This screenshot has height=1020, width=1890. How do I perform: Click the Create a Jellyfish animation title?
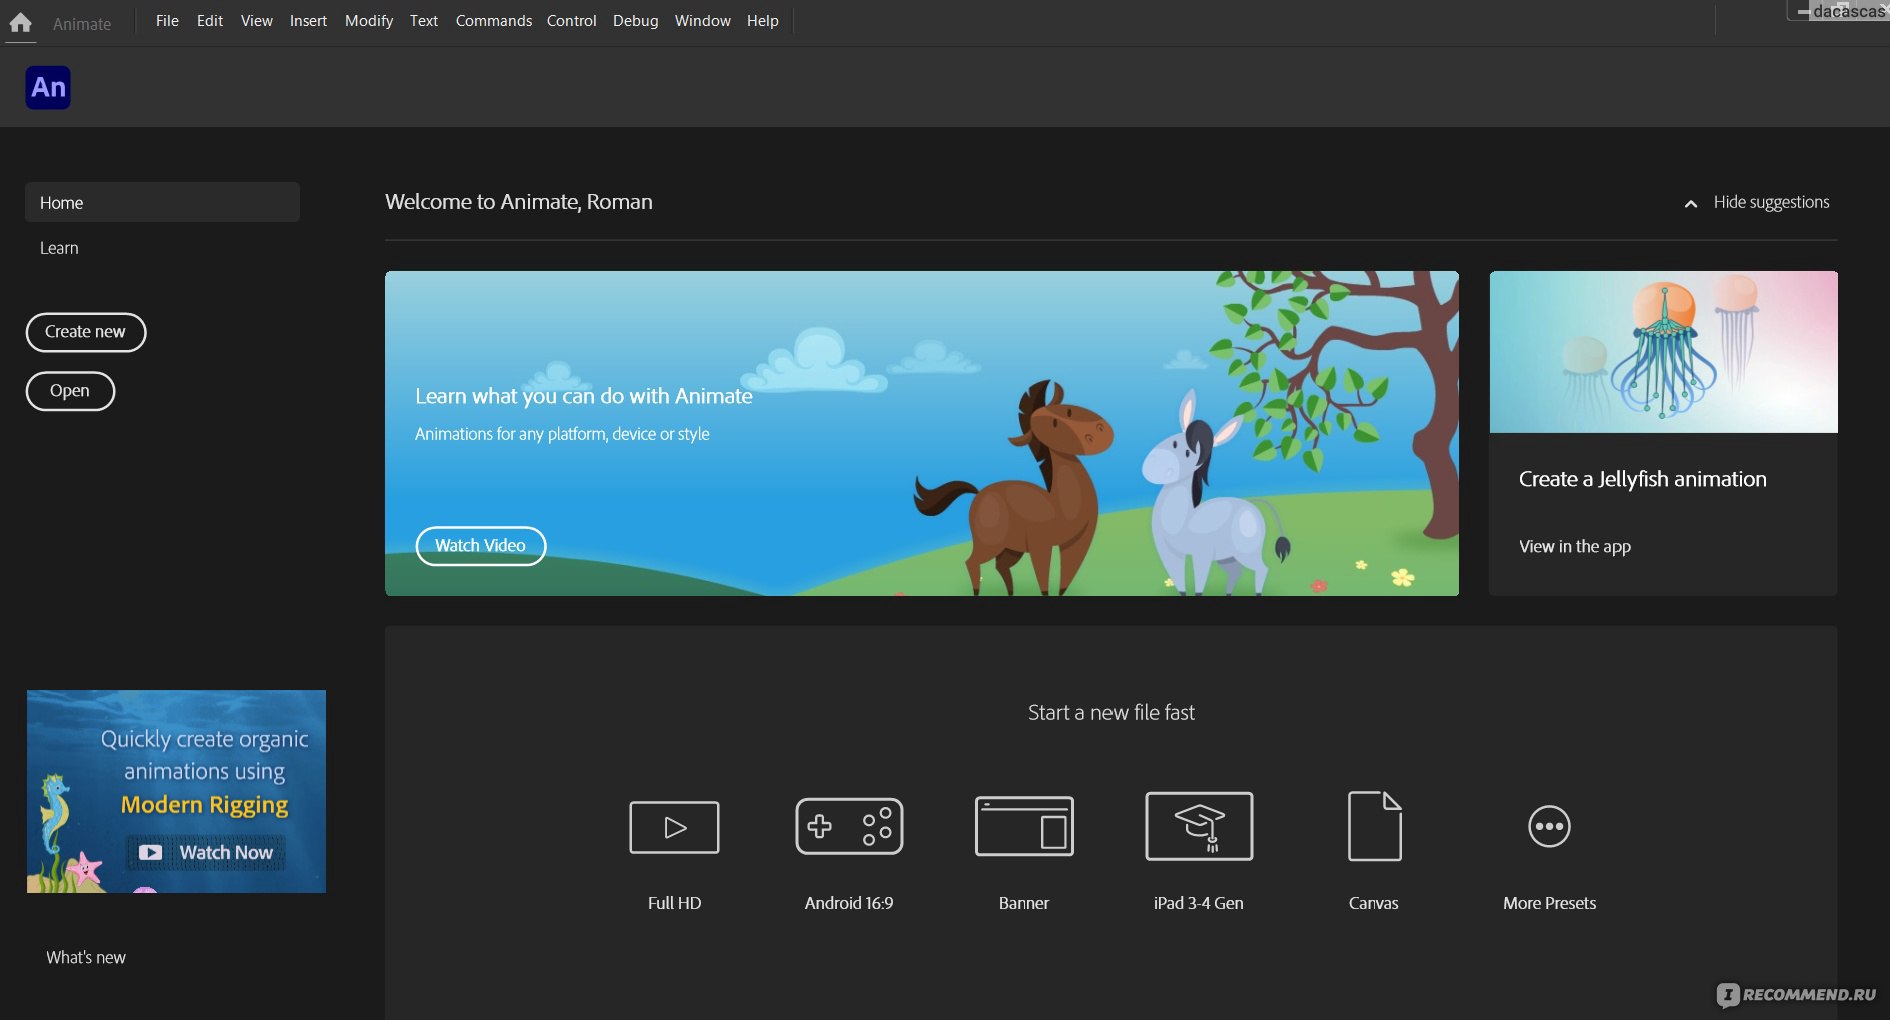1642,479
